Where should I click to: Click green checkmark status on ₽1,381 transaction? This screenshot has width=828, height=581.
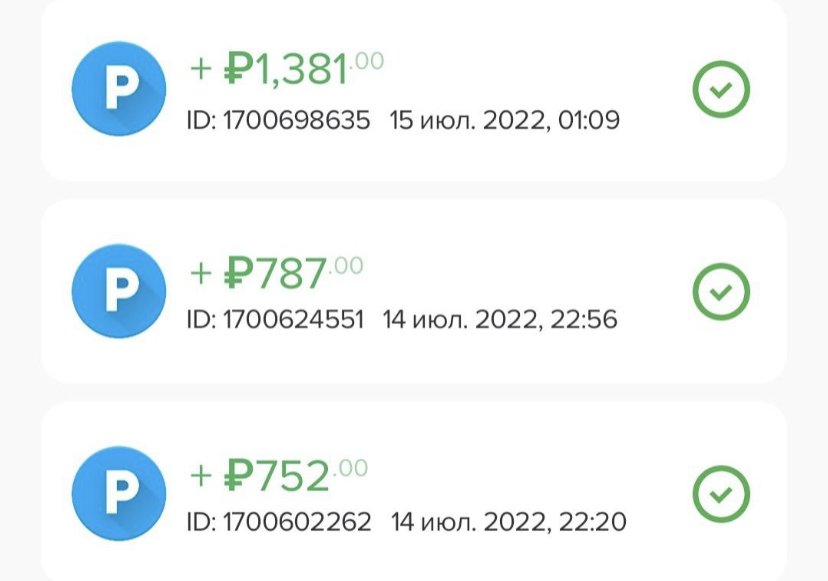coord(721,89)
